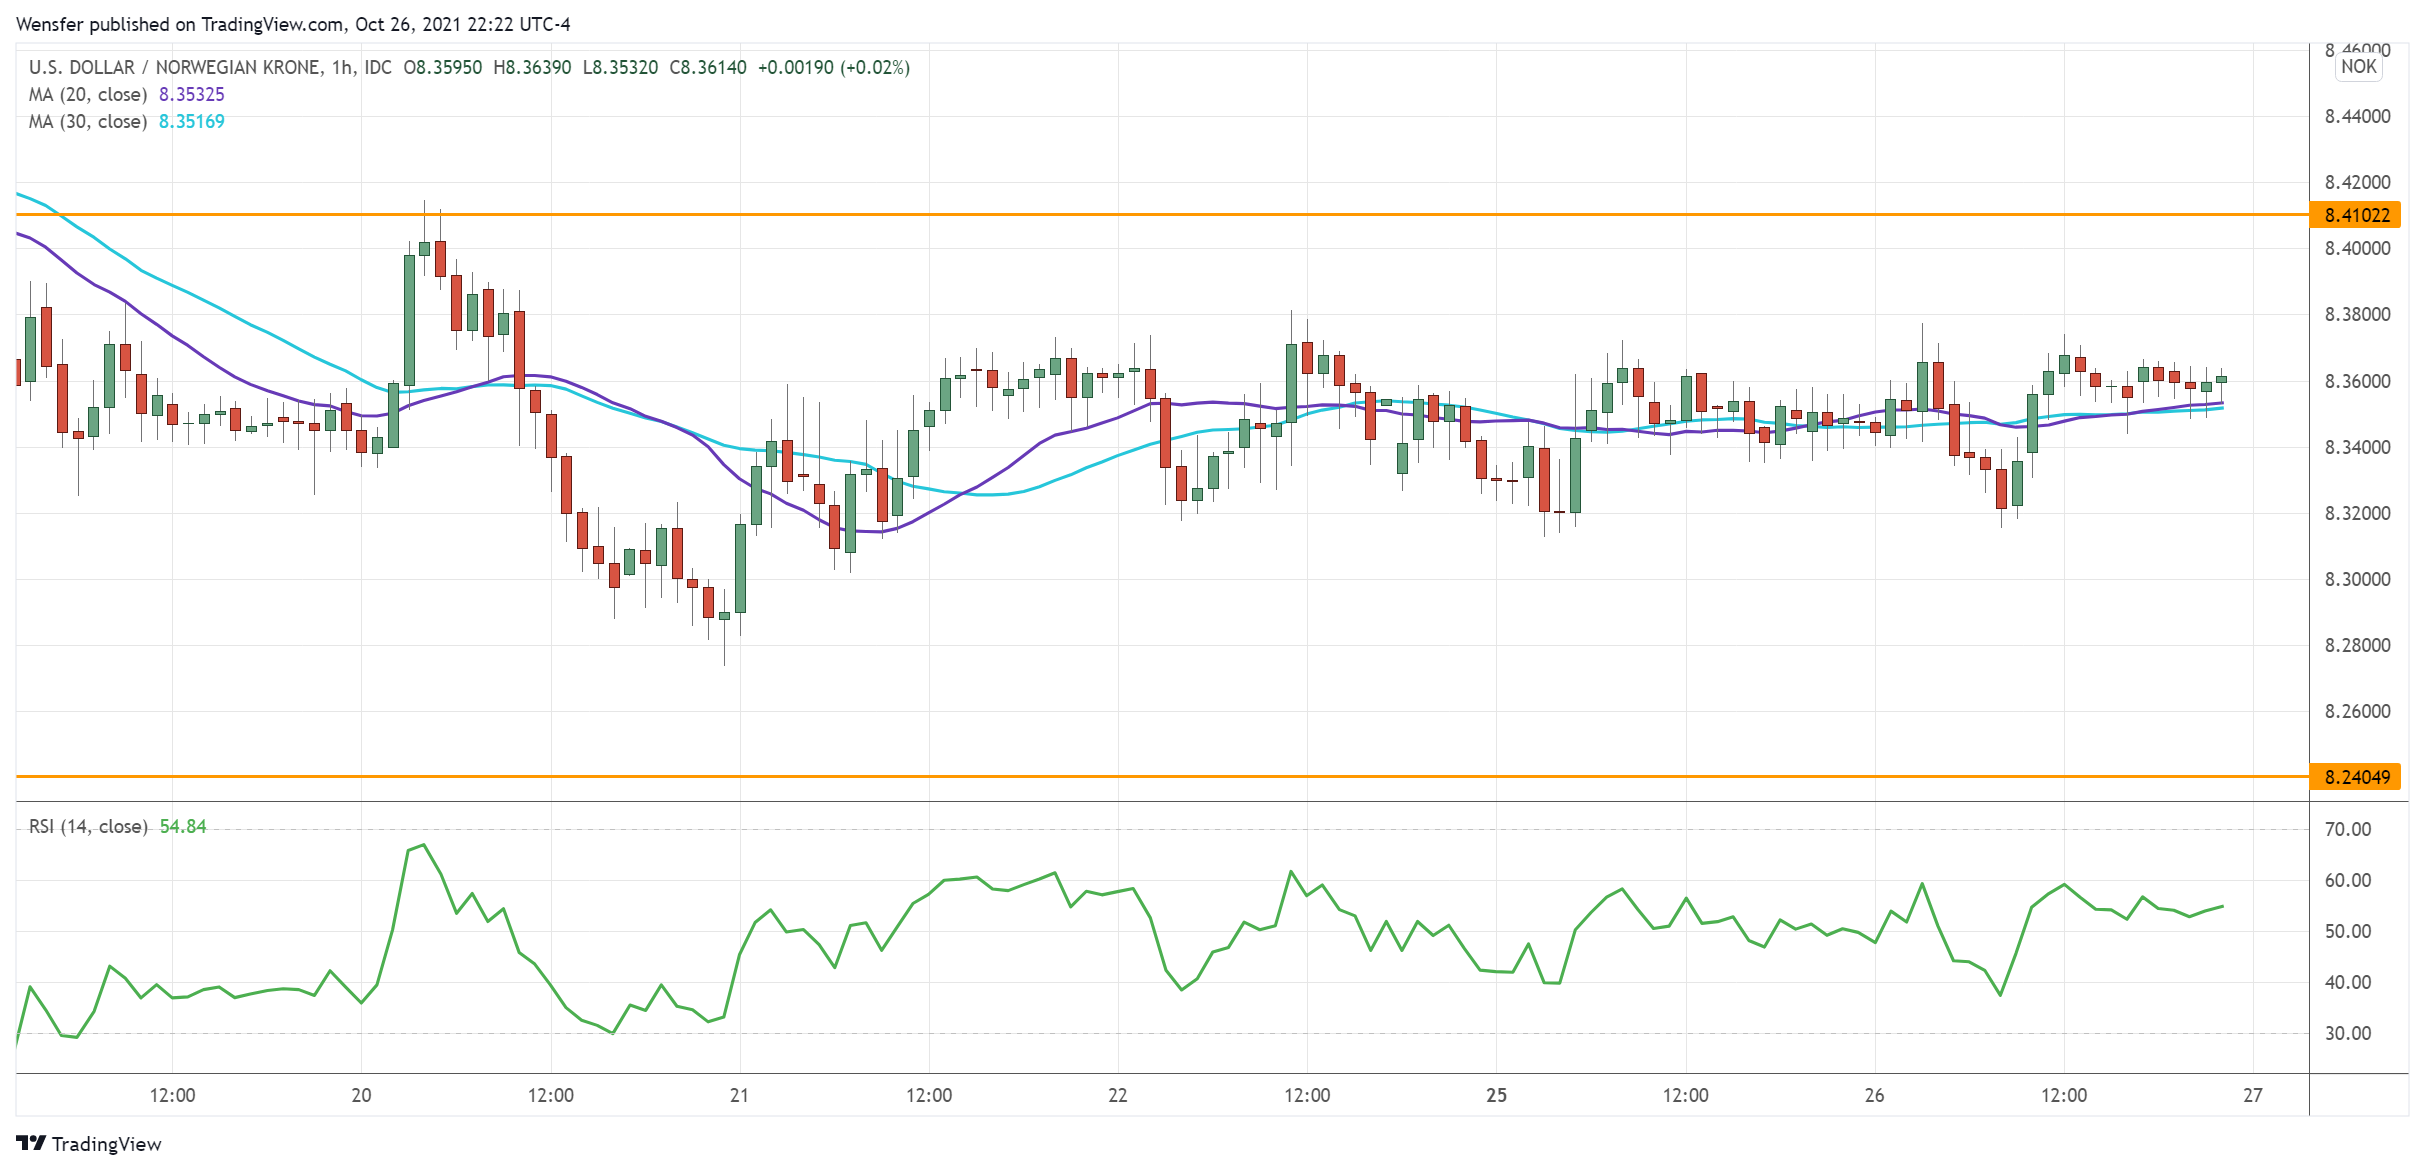Click the TradingView logo at bottom left
The image size is (2425, 1171).
click(x=89, y=1143)
